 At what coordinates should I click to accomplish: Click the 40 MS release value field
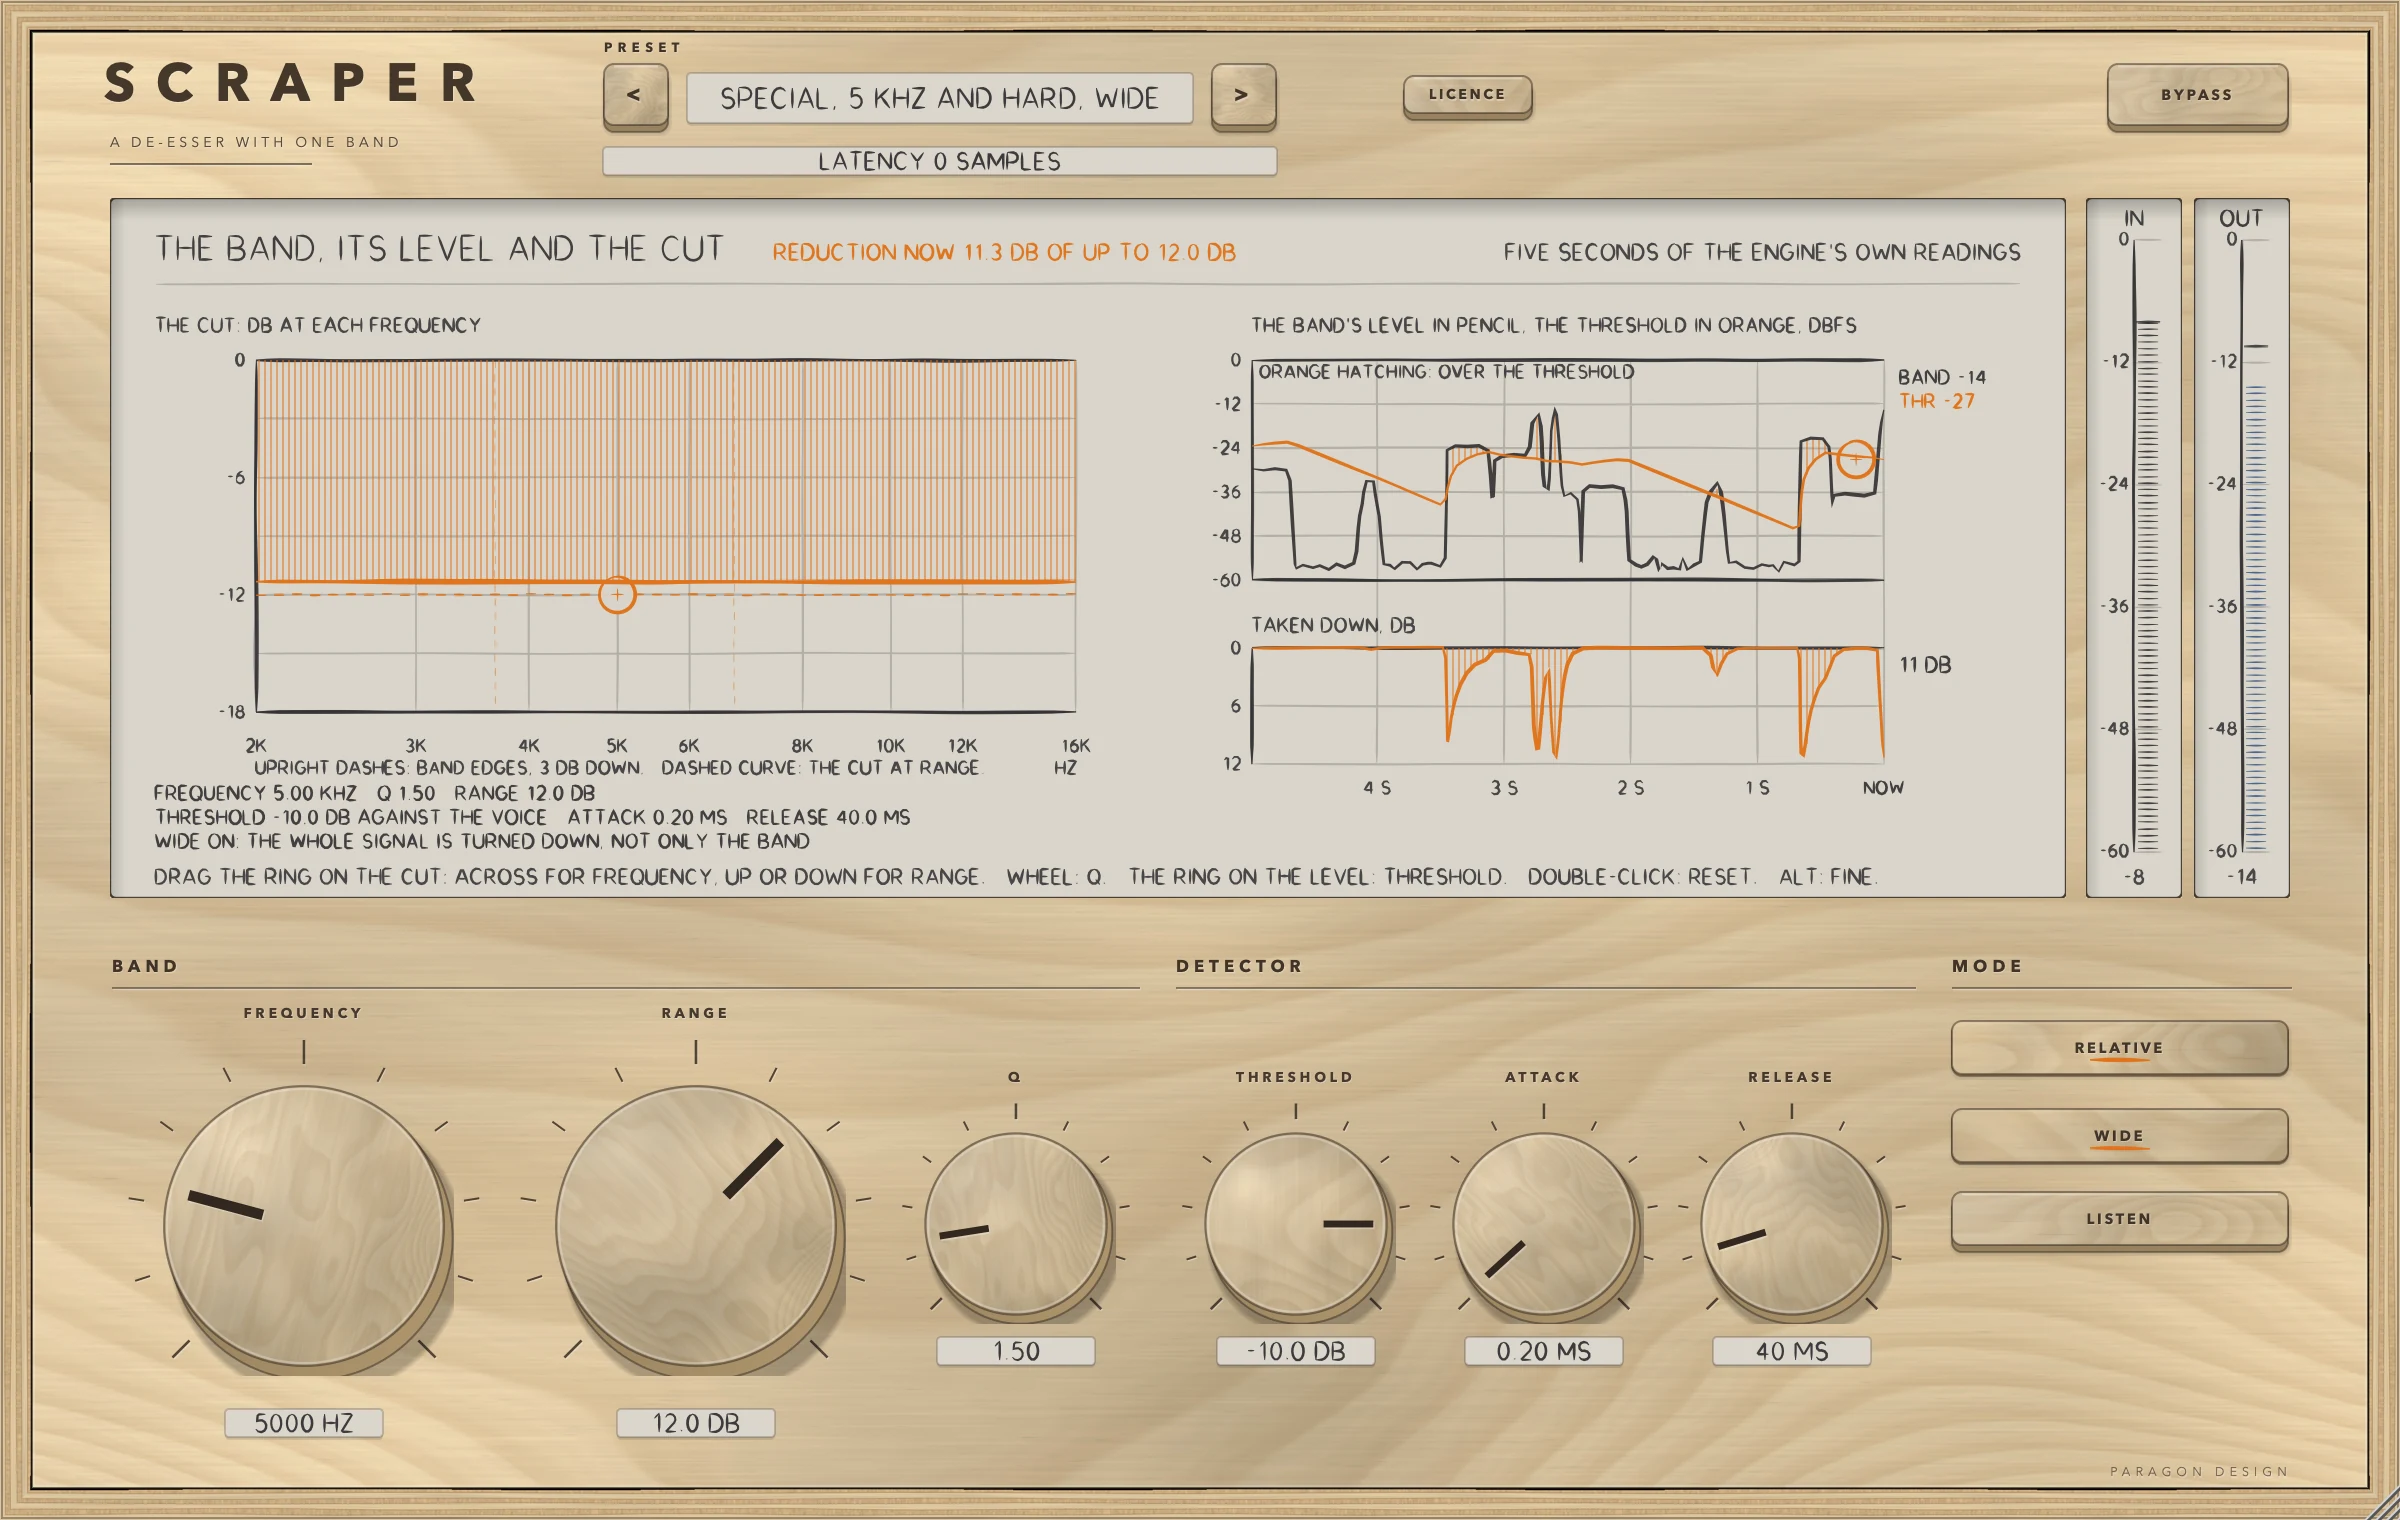pos(1792,1351)
